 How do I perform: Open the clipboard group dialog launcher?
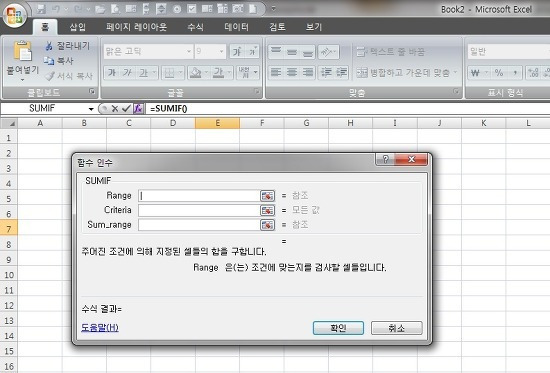click(92, 92)
